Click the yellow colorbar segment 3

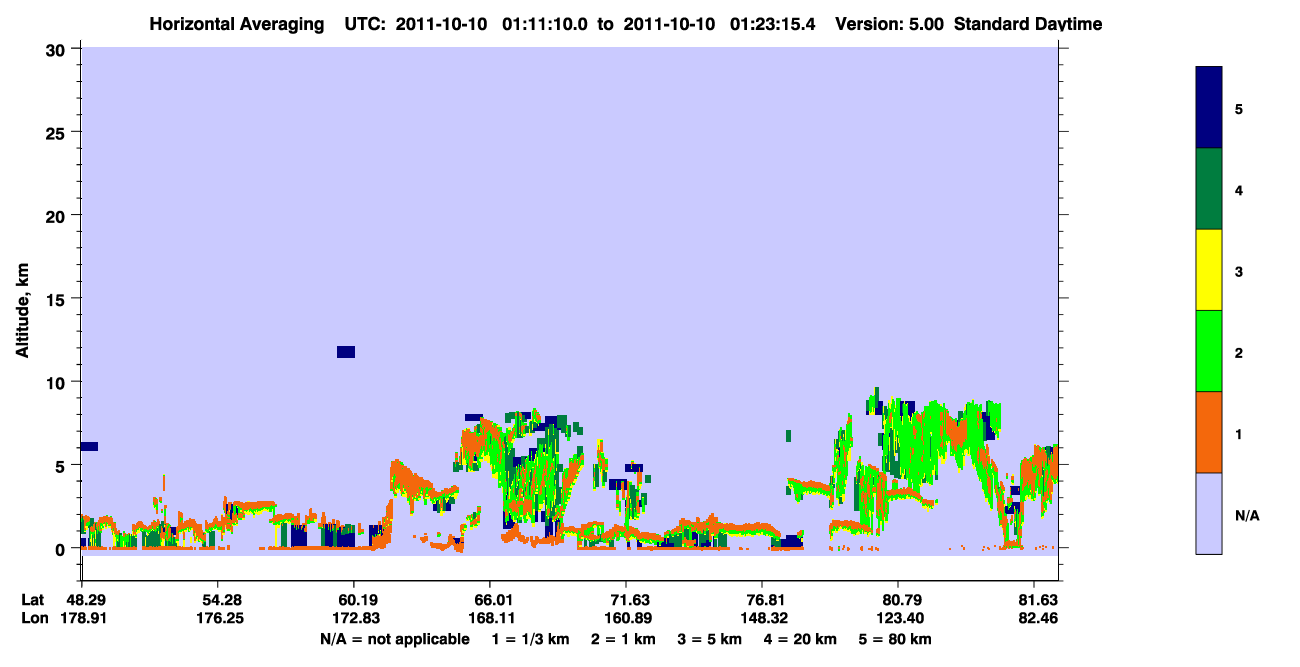(1209, 270)
